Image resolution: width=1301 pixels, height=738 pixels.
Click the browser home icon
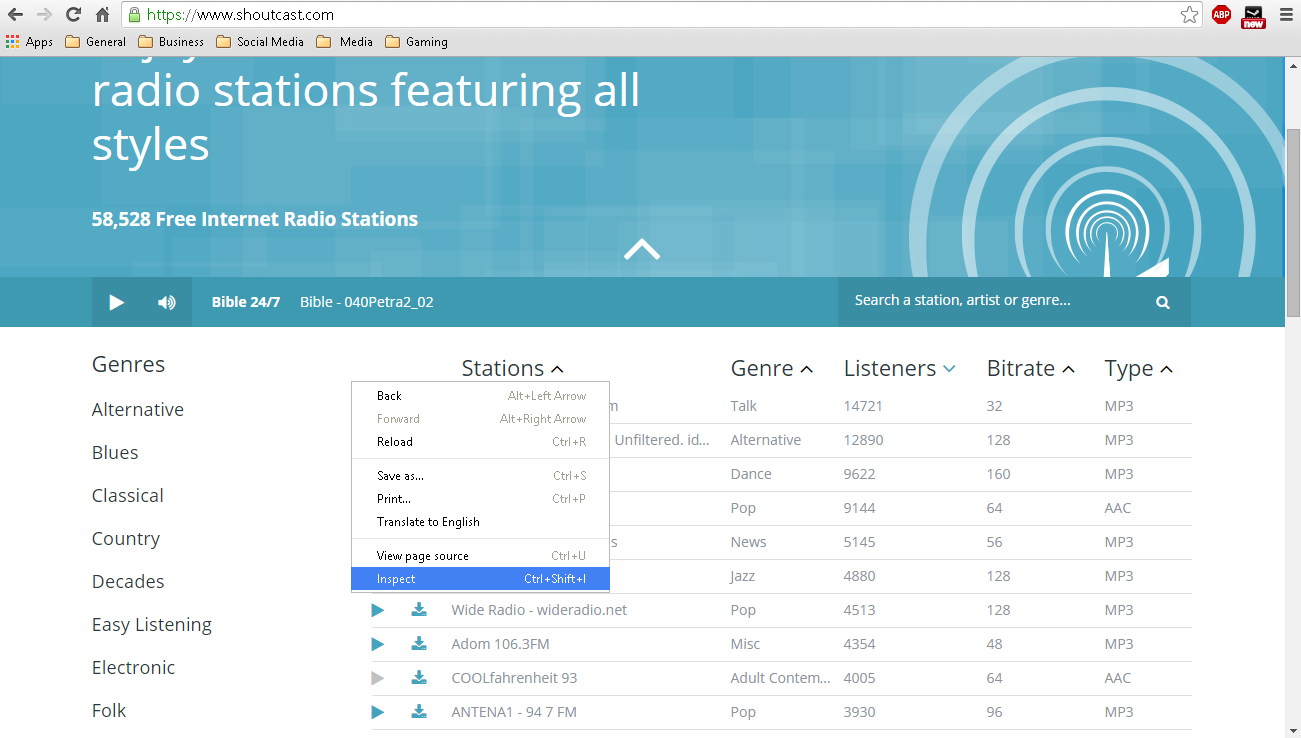click(x=103, y=15)
